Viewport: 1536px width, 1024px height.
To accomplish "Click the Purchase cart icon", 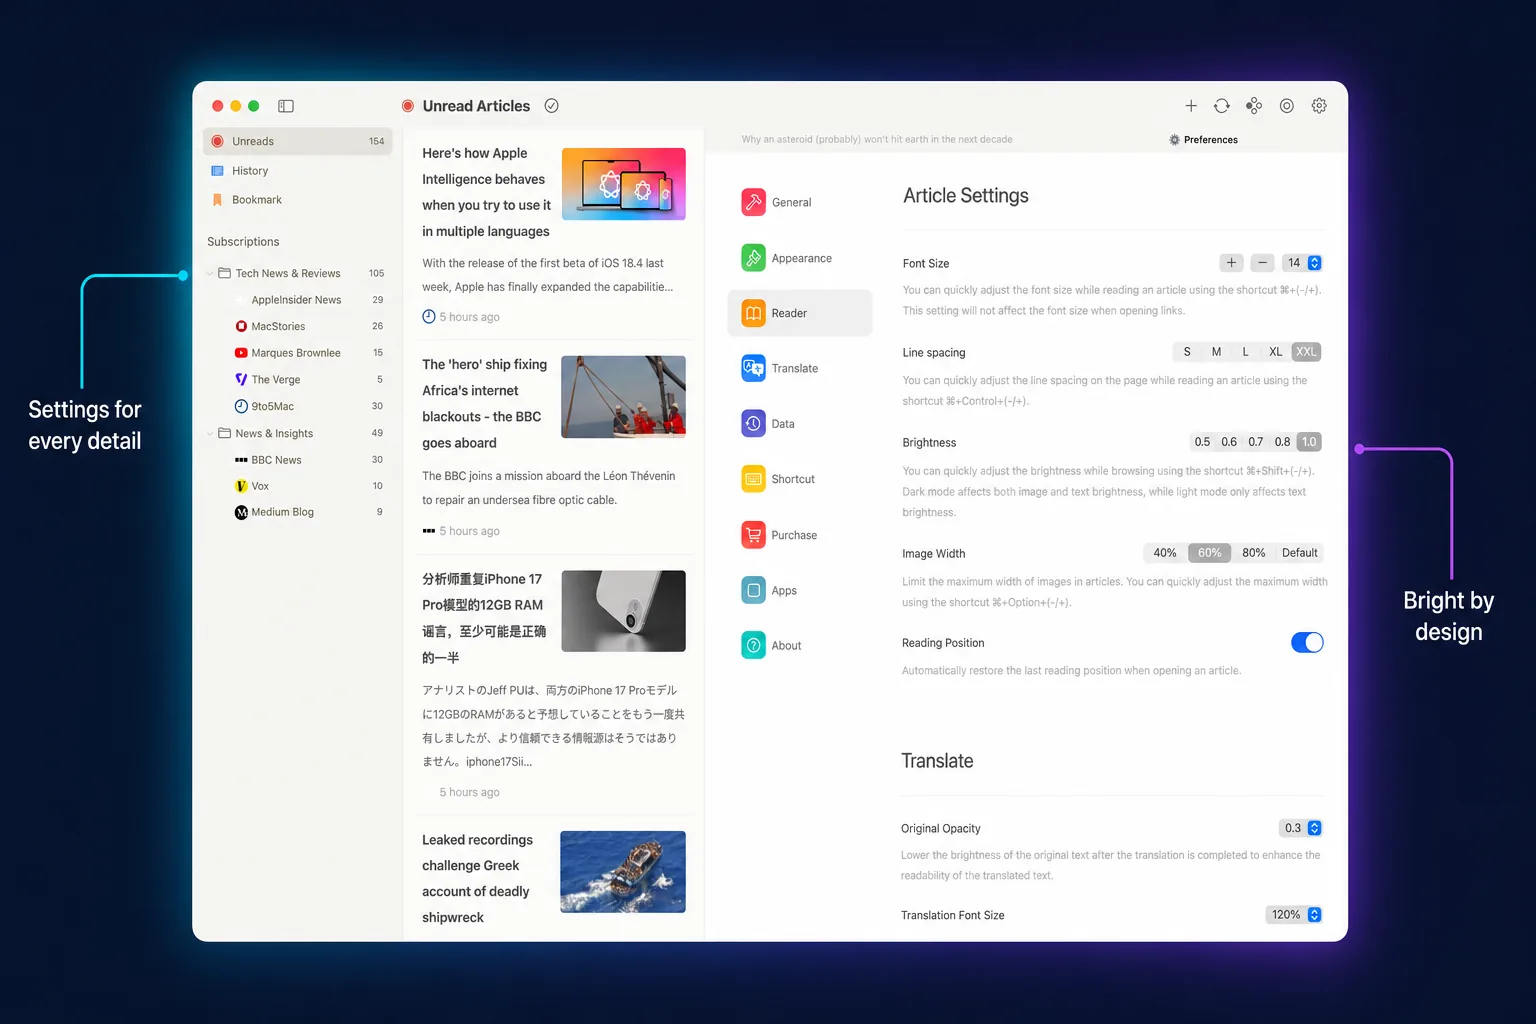I will 754,535.
